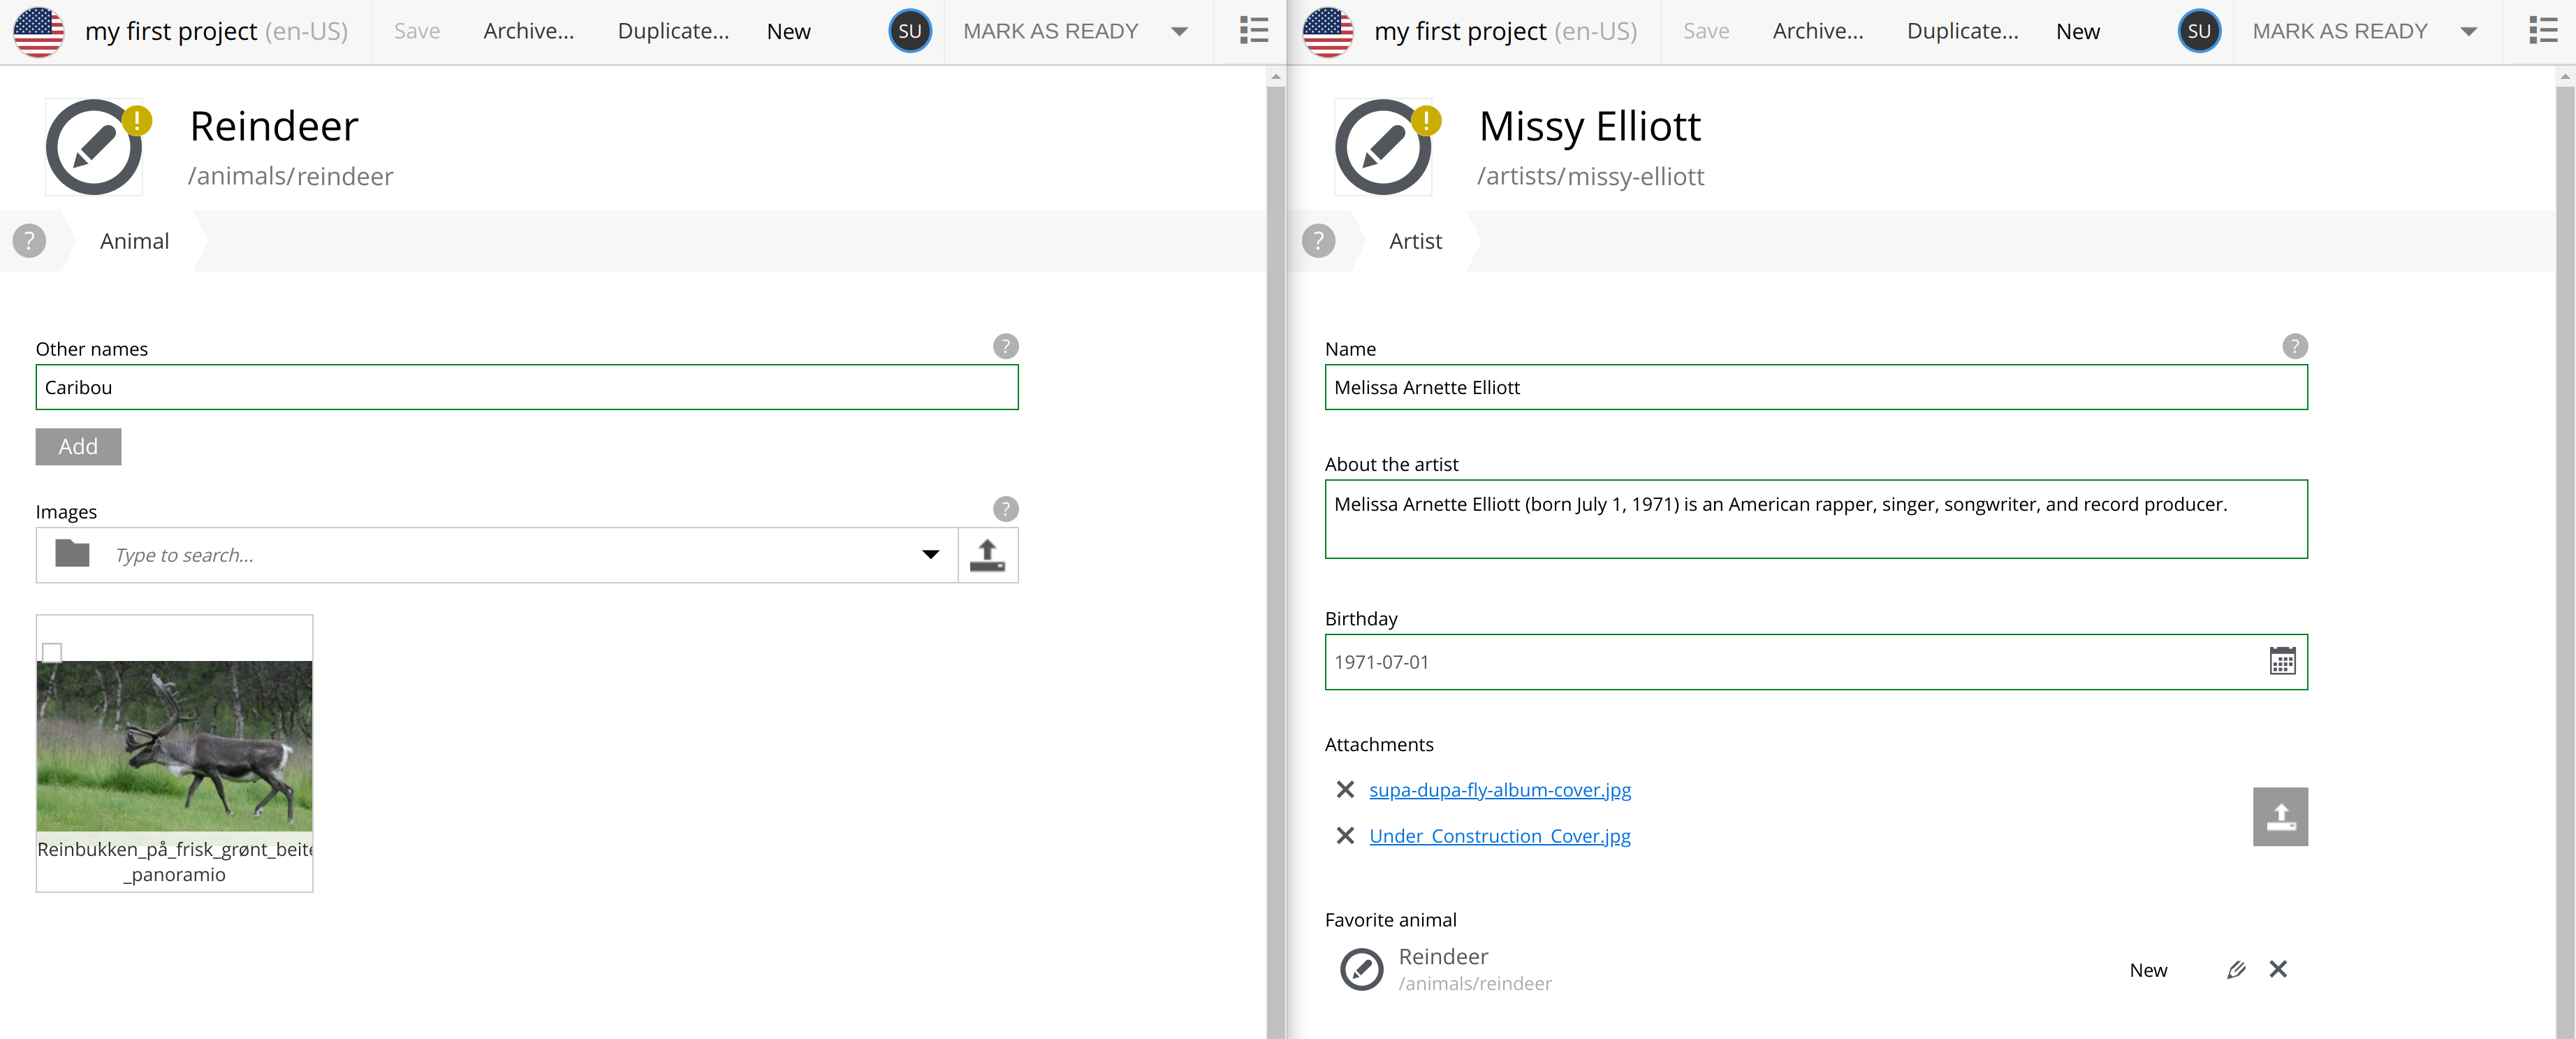Click the Missy Elliott edit-status pencil icon

coord(1383,147)
